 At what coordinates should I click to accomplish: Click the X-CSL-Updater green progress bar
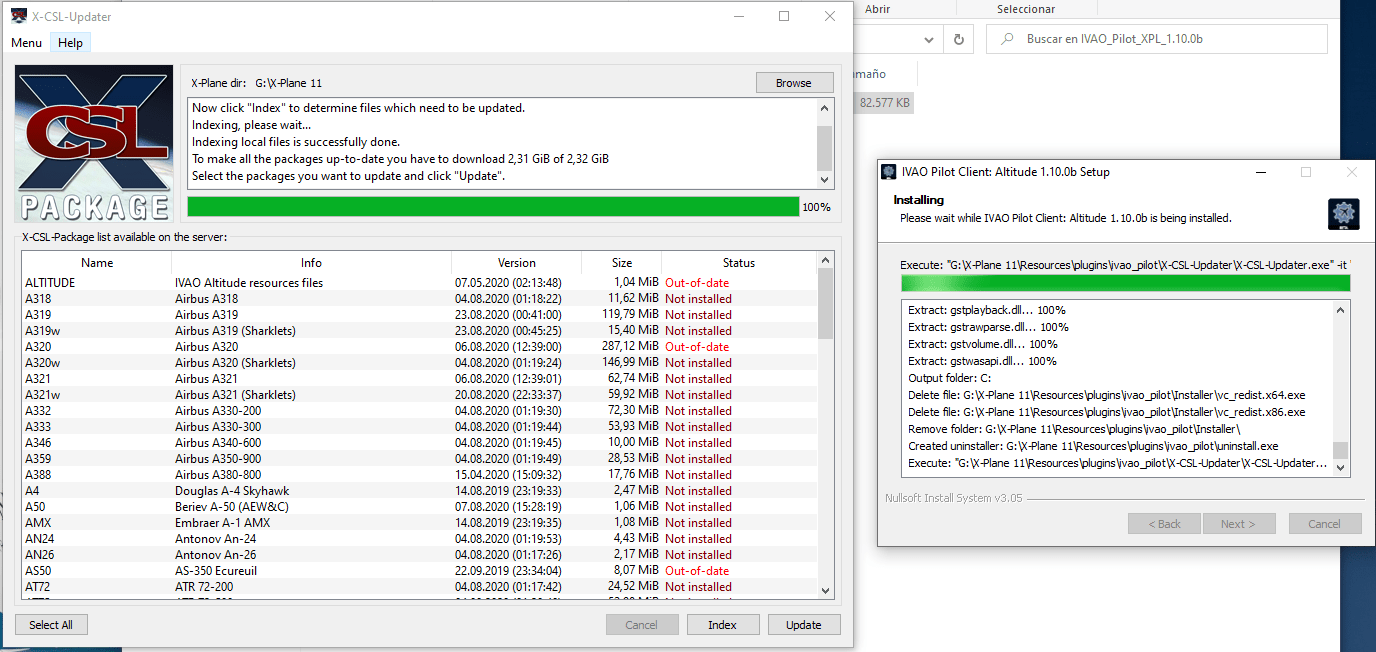click(494, 207)
